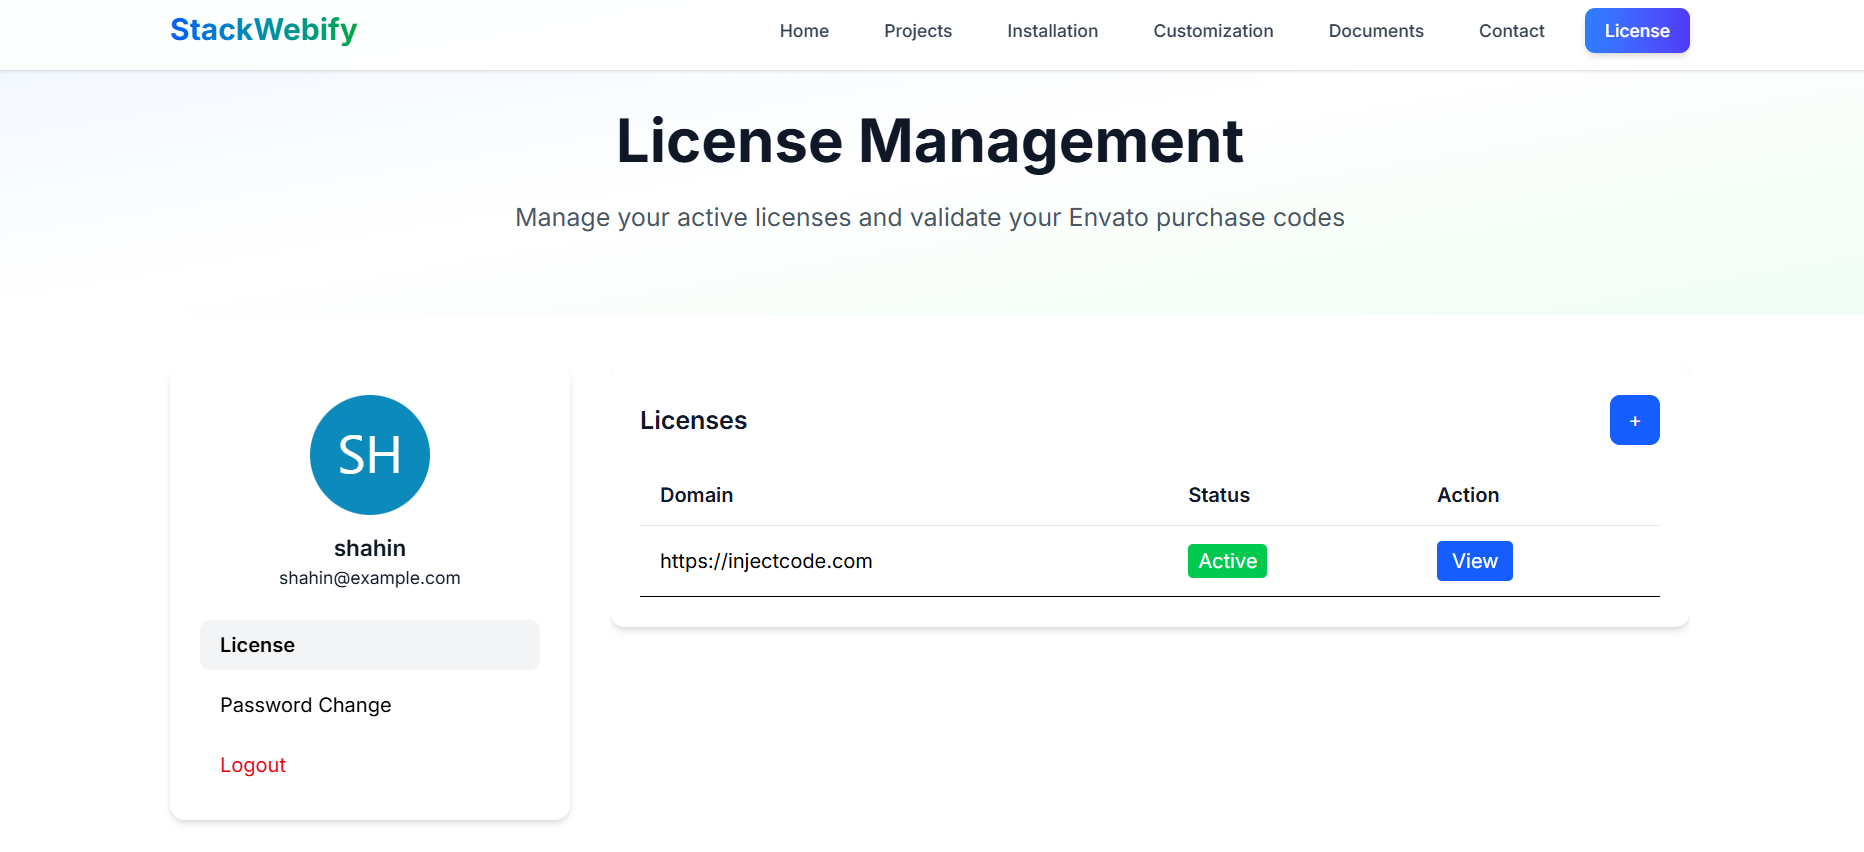Click the StackWebify logo
Image resolution: width=1864 pixels, height=852 pixels.
(x=263, y=30)
